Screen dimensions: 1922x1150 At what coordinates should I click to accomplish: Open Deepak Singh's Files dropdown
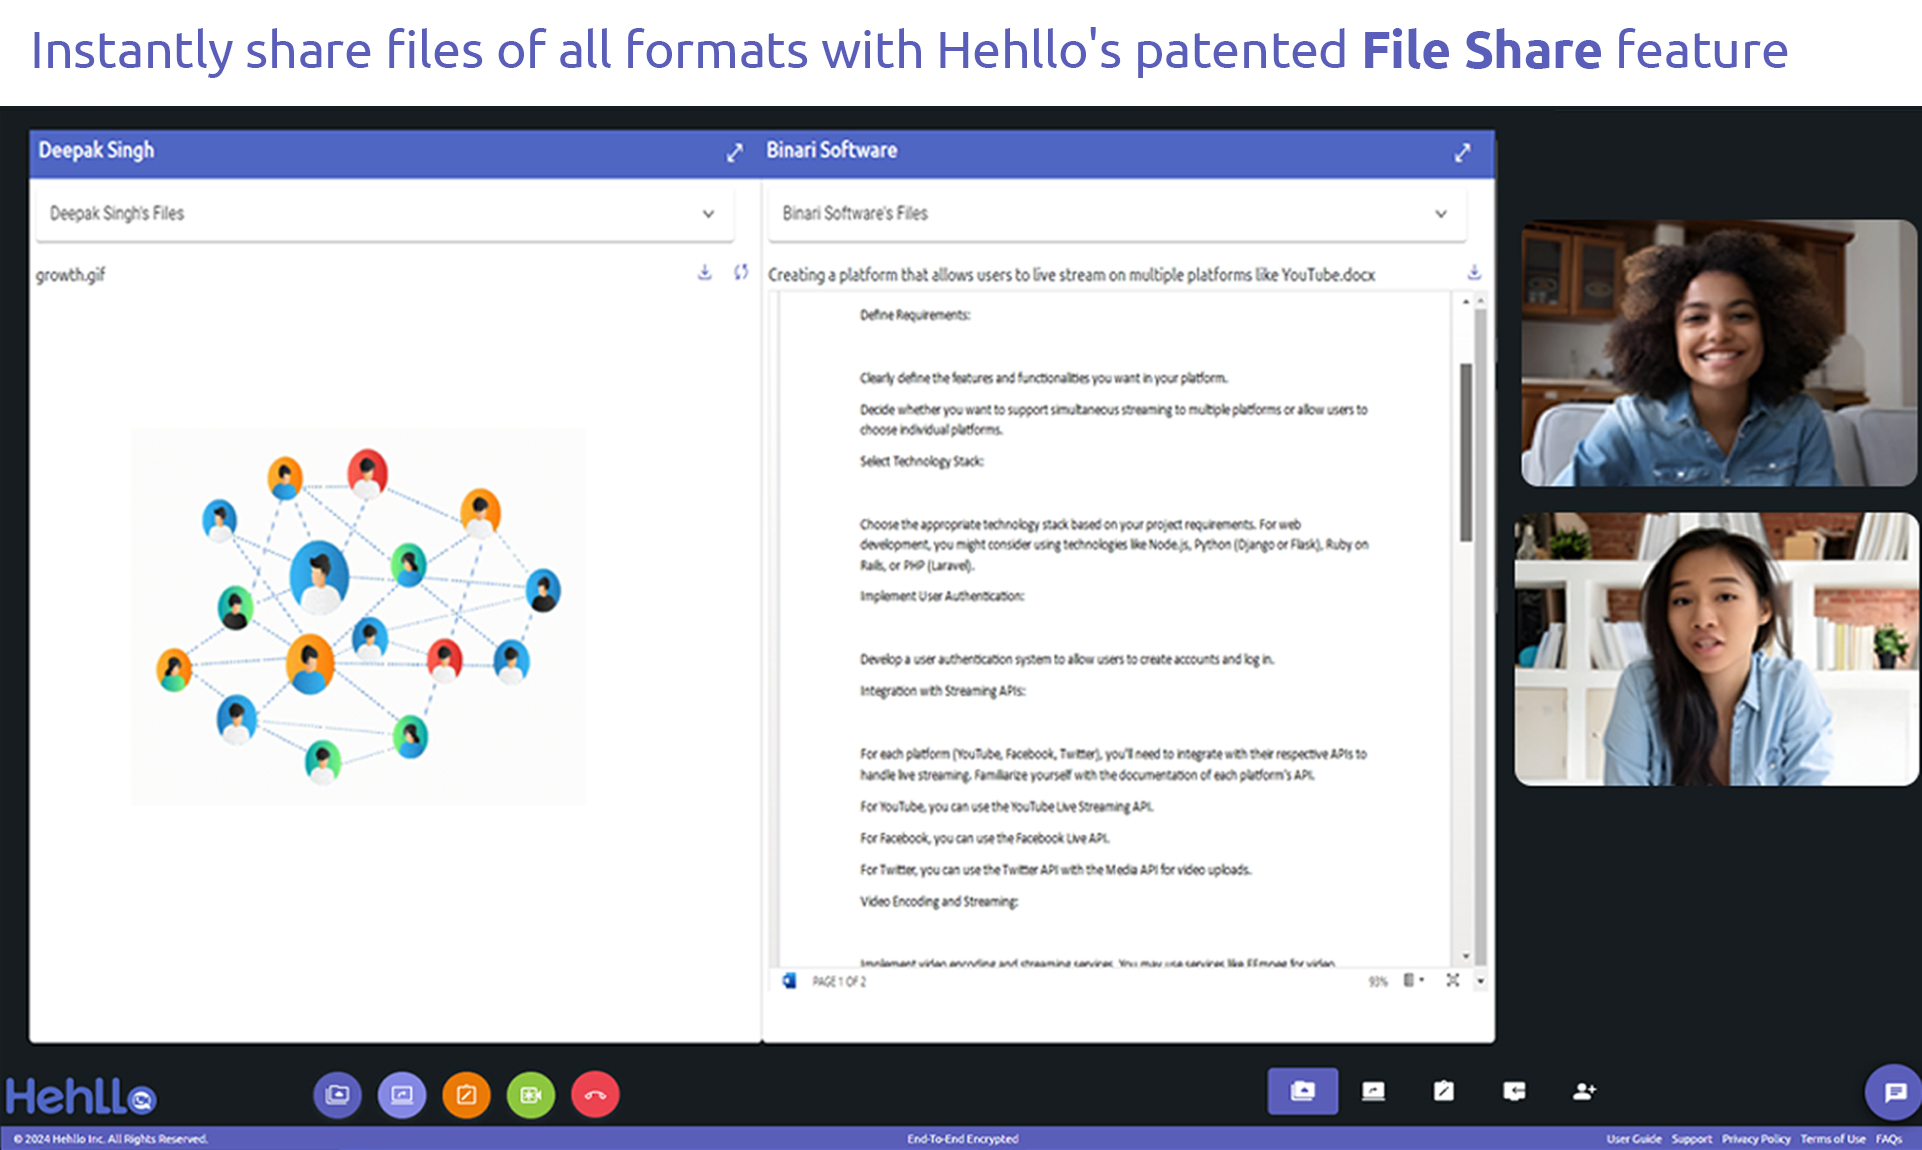click(x=385, y=213)
